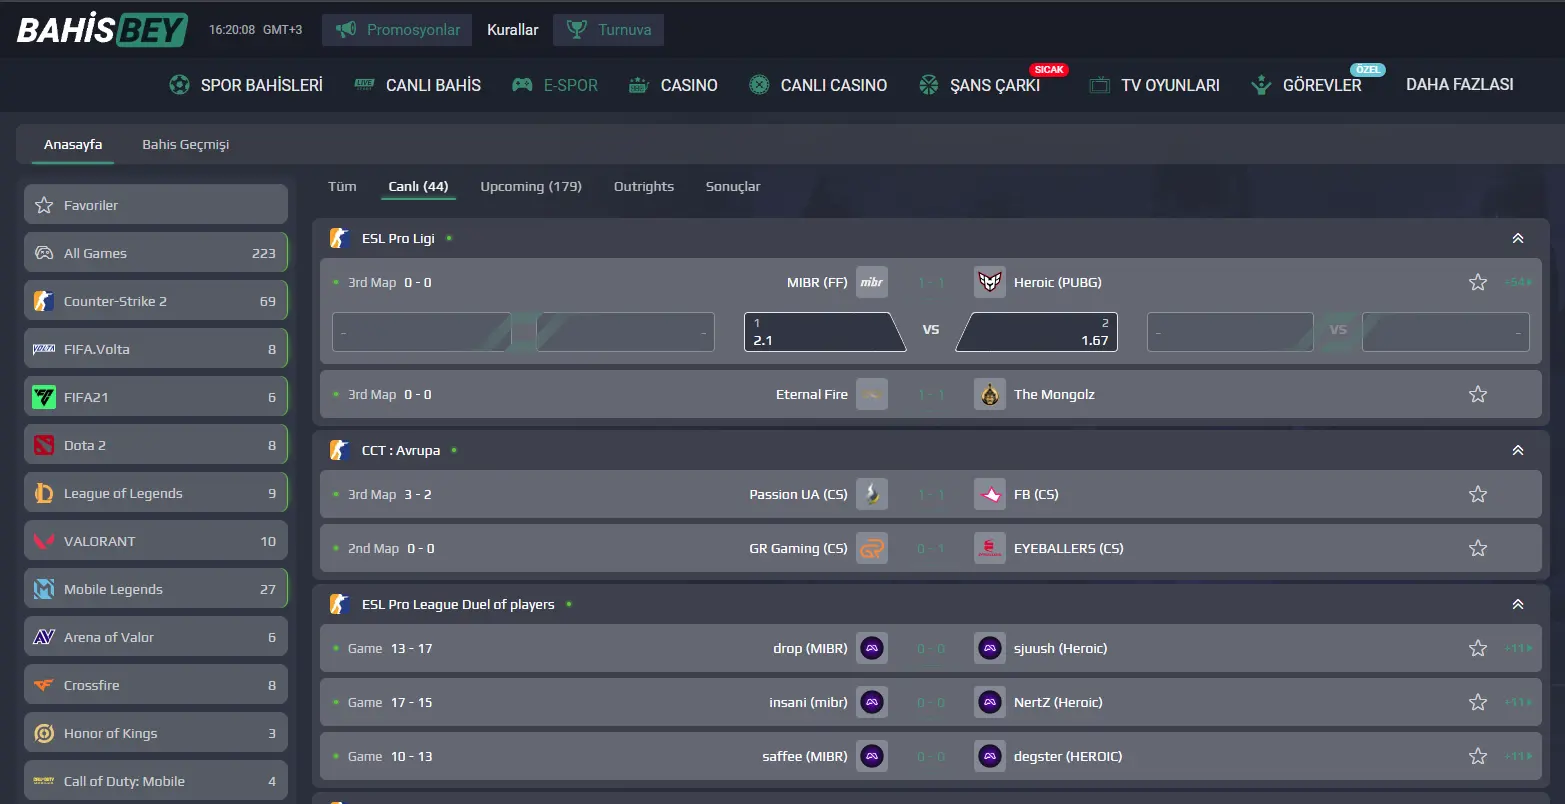
Task: Click The Mongolz team logo
Action: (x=990, y=394)
